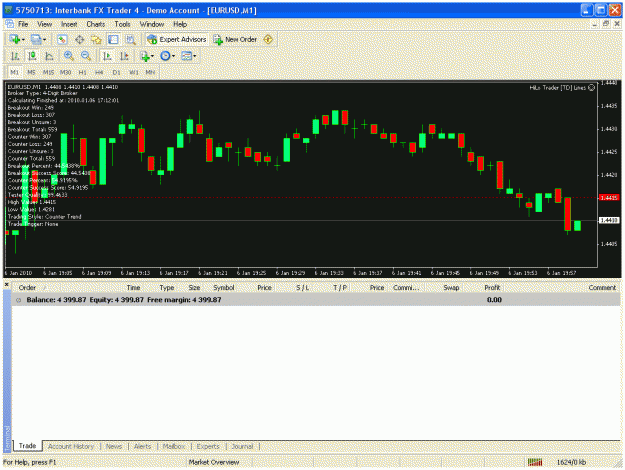
Task: Open the Strategy Tester icon
Action: (x=130, y=39)
